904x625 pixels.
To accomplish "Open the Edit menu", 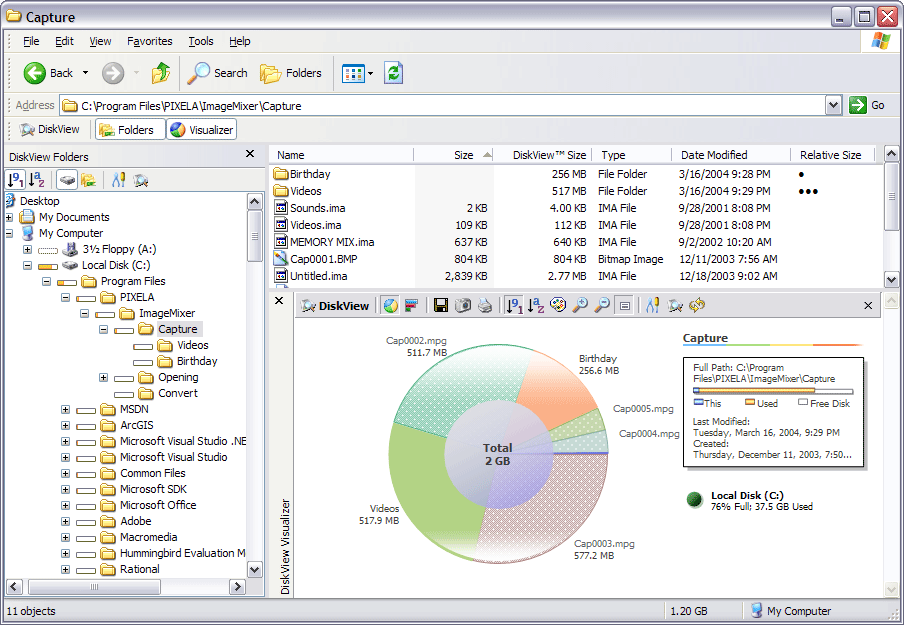I will click(x=64, y=41).
